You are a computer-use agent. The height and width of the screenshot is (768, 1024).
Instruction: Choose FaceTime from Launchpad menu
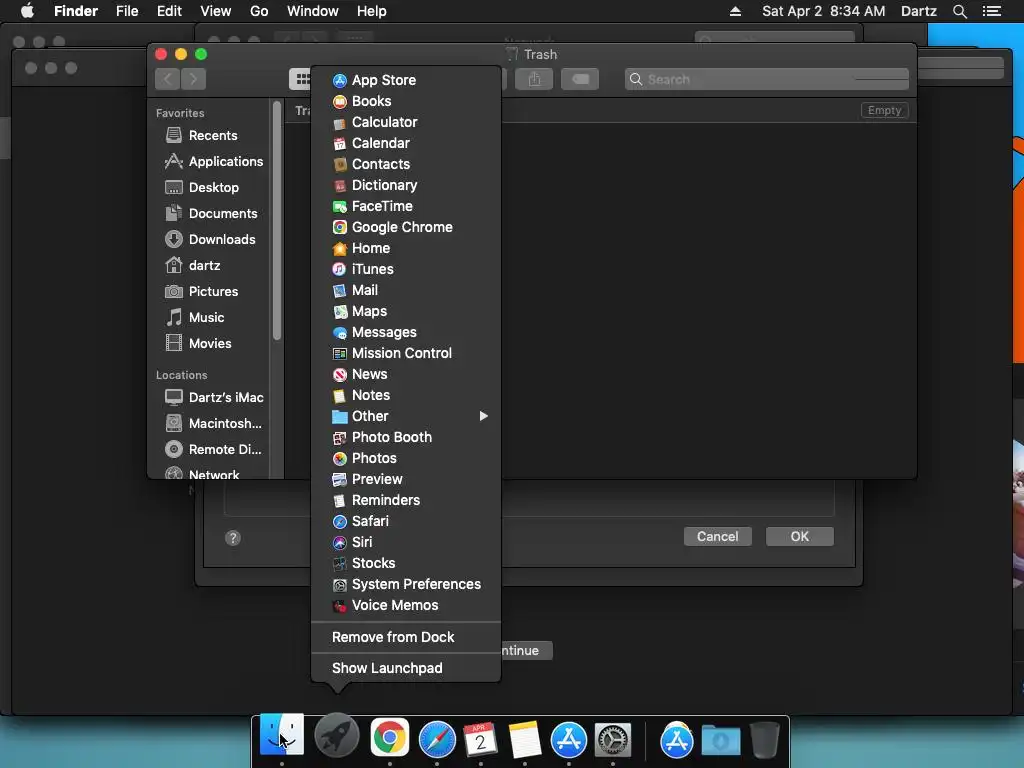[406, 206]
